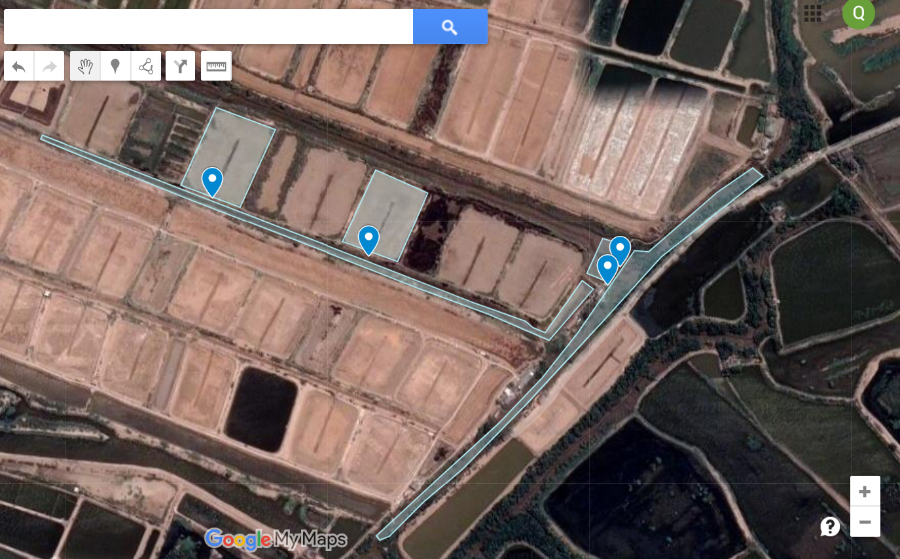Viewport: 900px width, 559px height.
Task: Select the hand pan tool
Action: [85, 67]
